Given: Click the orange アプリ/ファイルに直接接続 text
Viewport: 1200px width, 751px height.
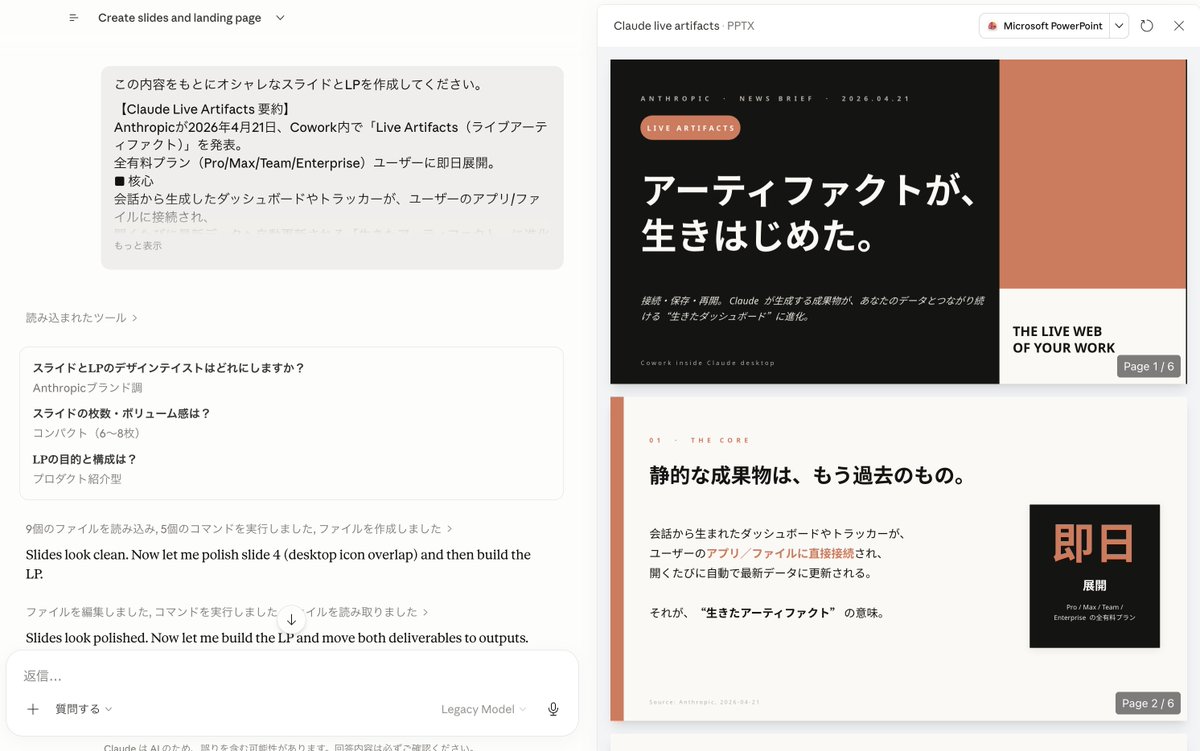Looking at the screenshot, I should pyautogui.click(x=780, y=553).
